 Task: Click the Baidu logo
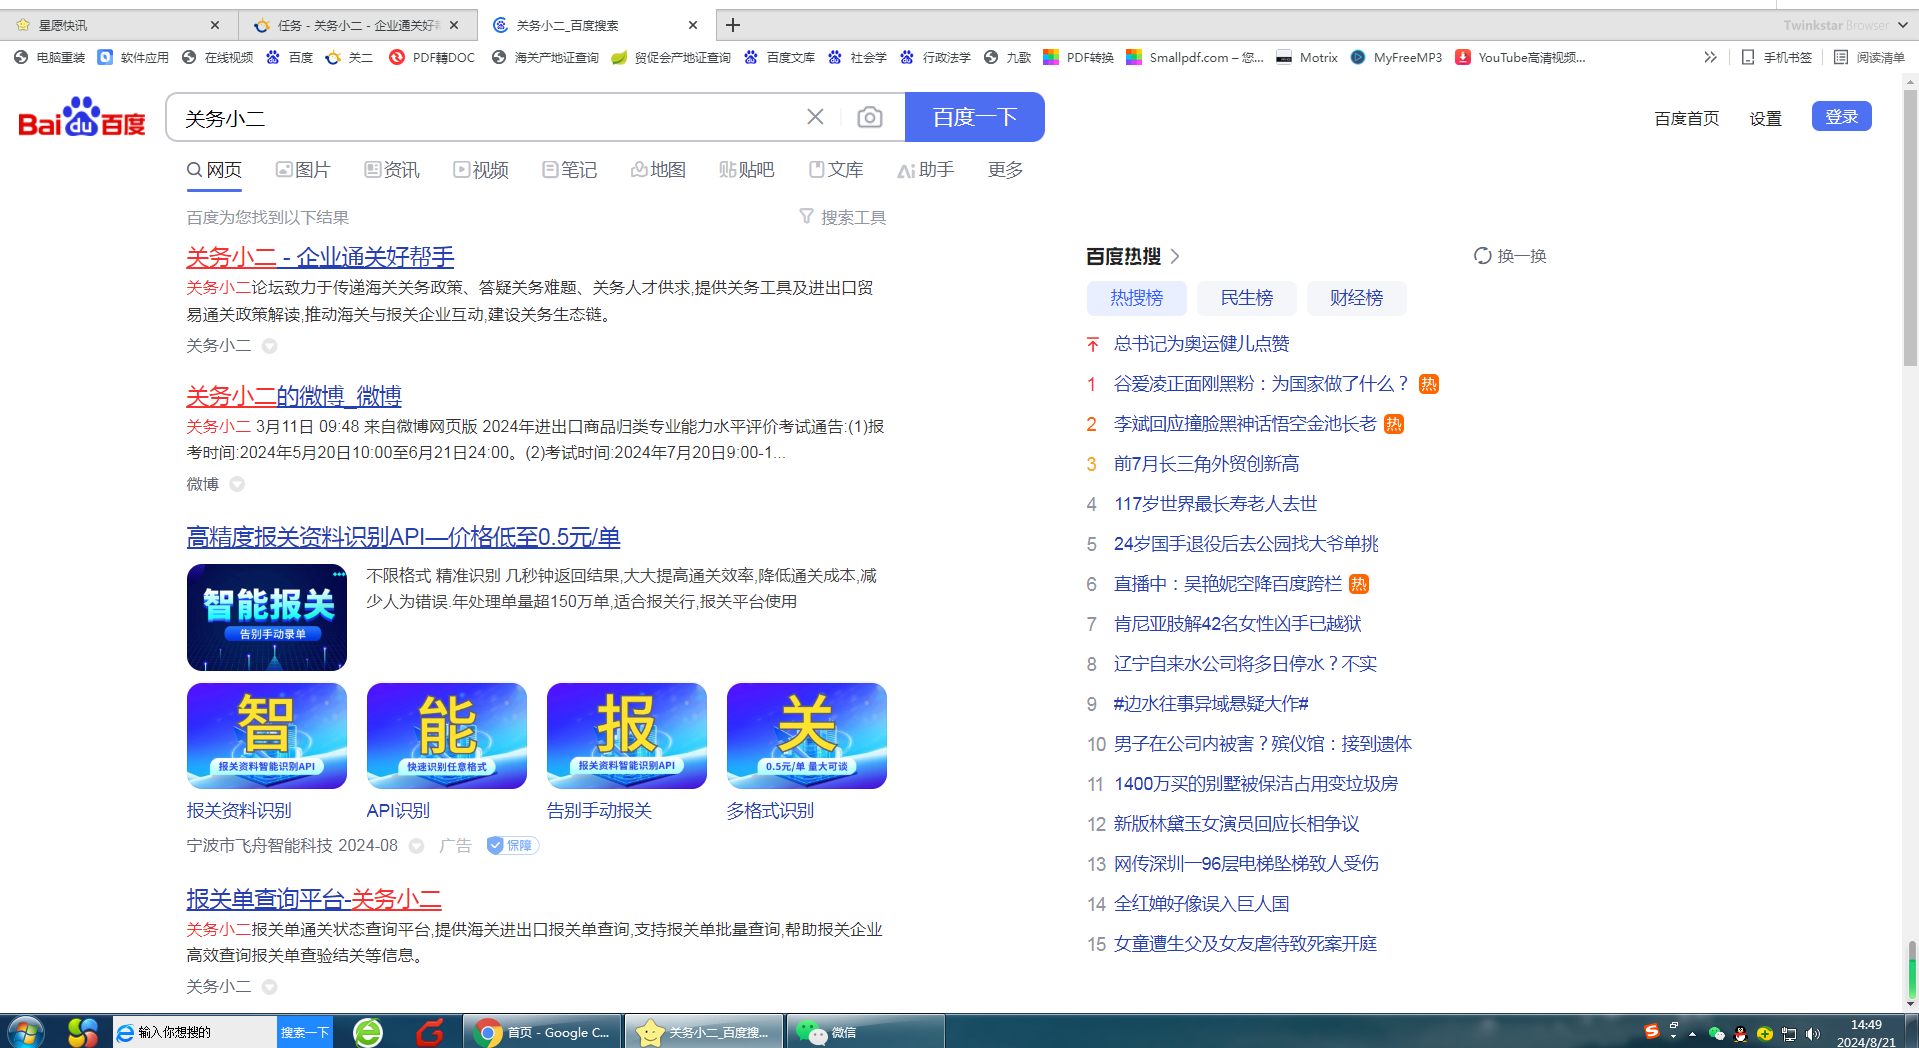pos(82,117)
